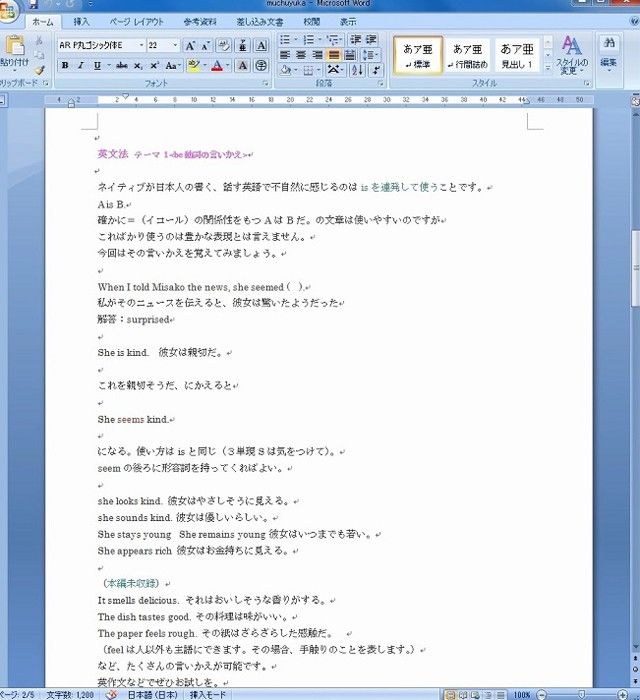
Task: Apply the 見出し 1 (Heading 1) style
Action: point(517,55)
